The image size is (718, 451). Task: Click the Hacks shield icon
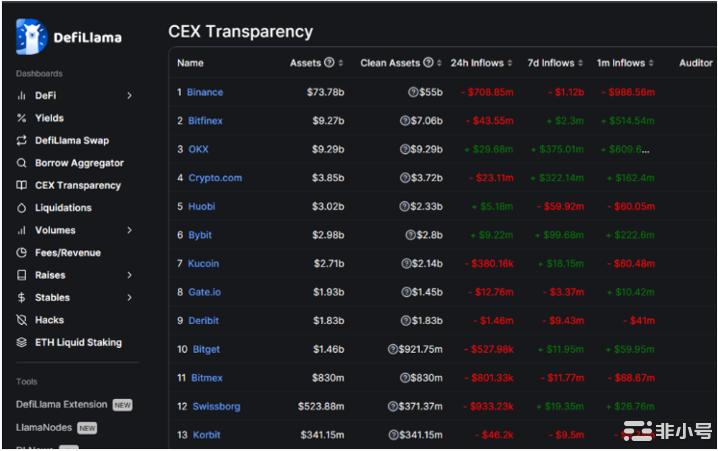[22, 320]
